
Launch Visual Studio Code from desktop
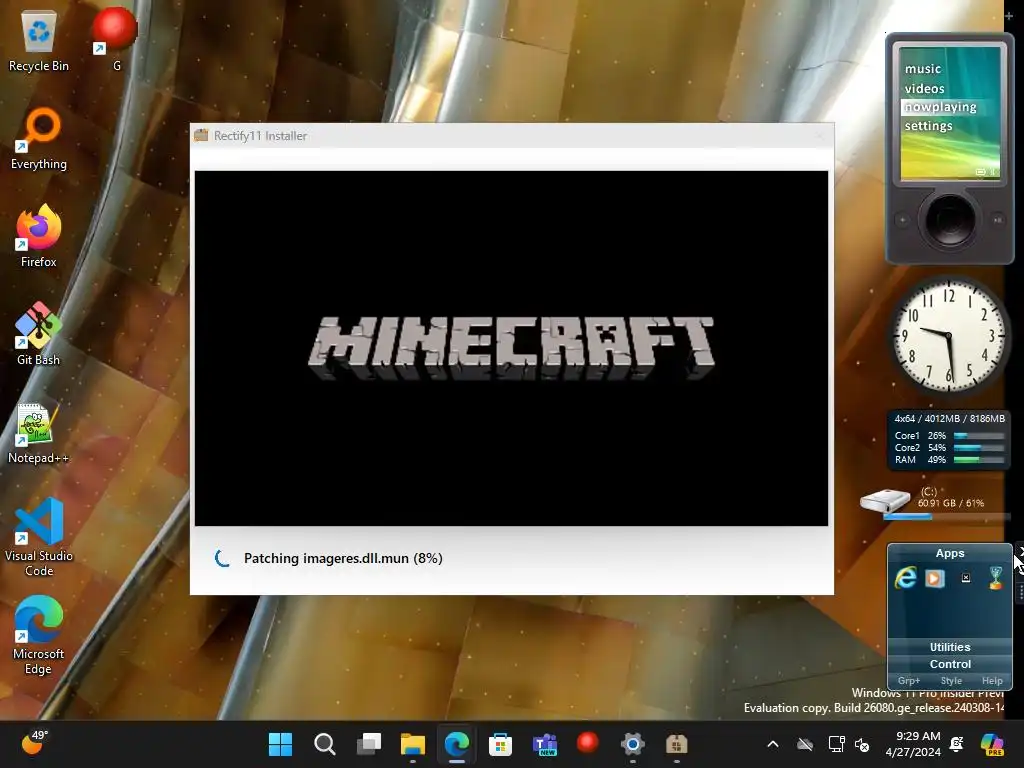39,537
